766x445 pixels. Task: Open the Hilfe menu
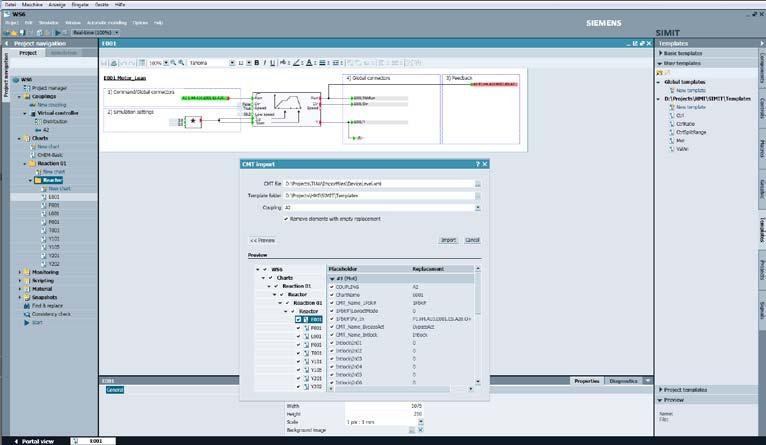[x=120, y=4]
